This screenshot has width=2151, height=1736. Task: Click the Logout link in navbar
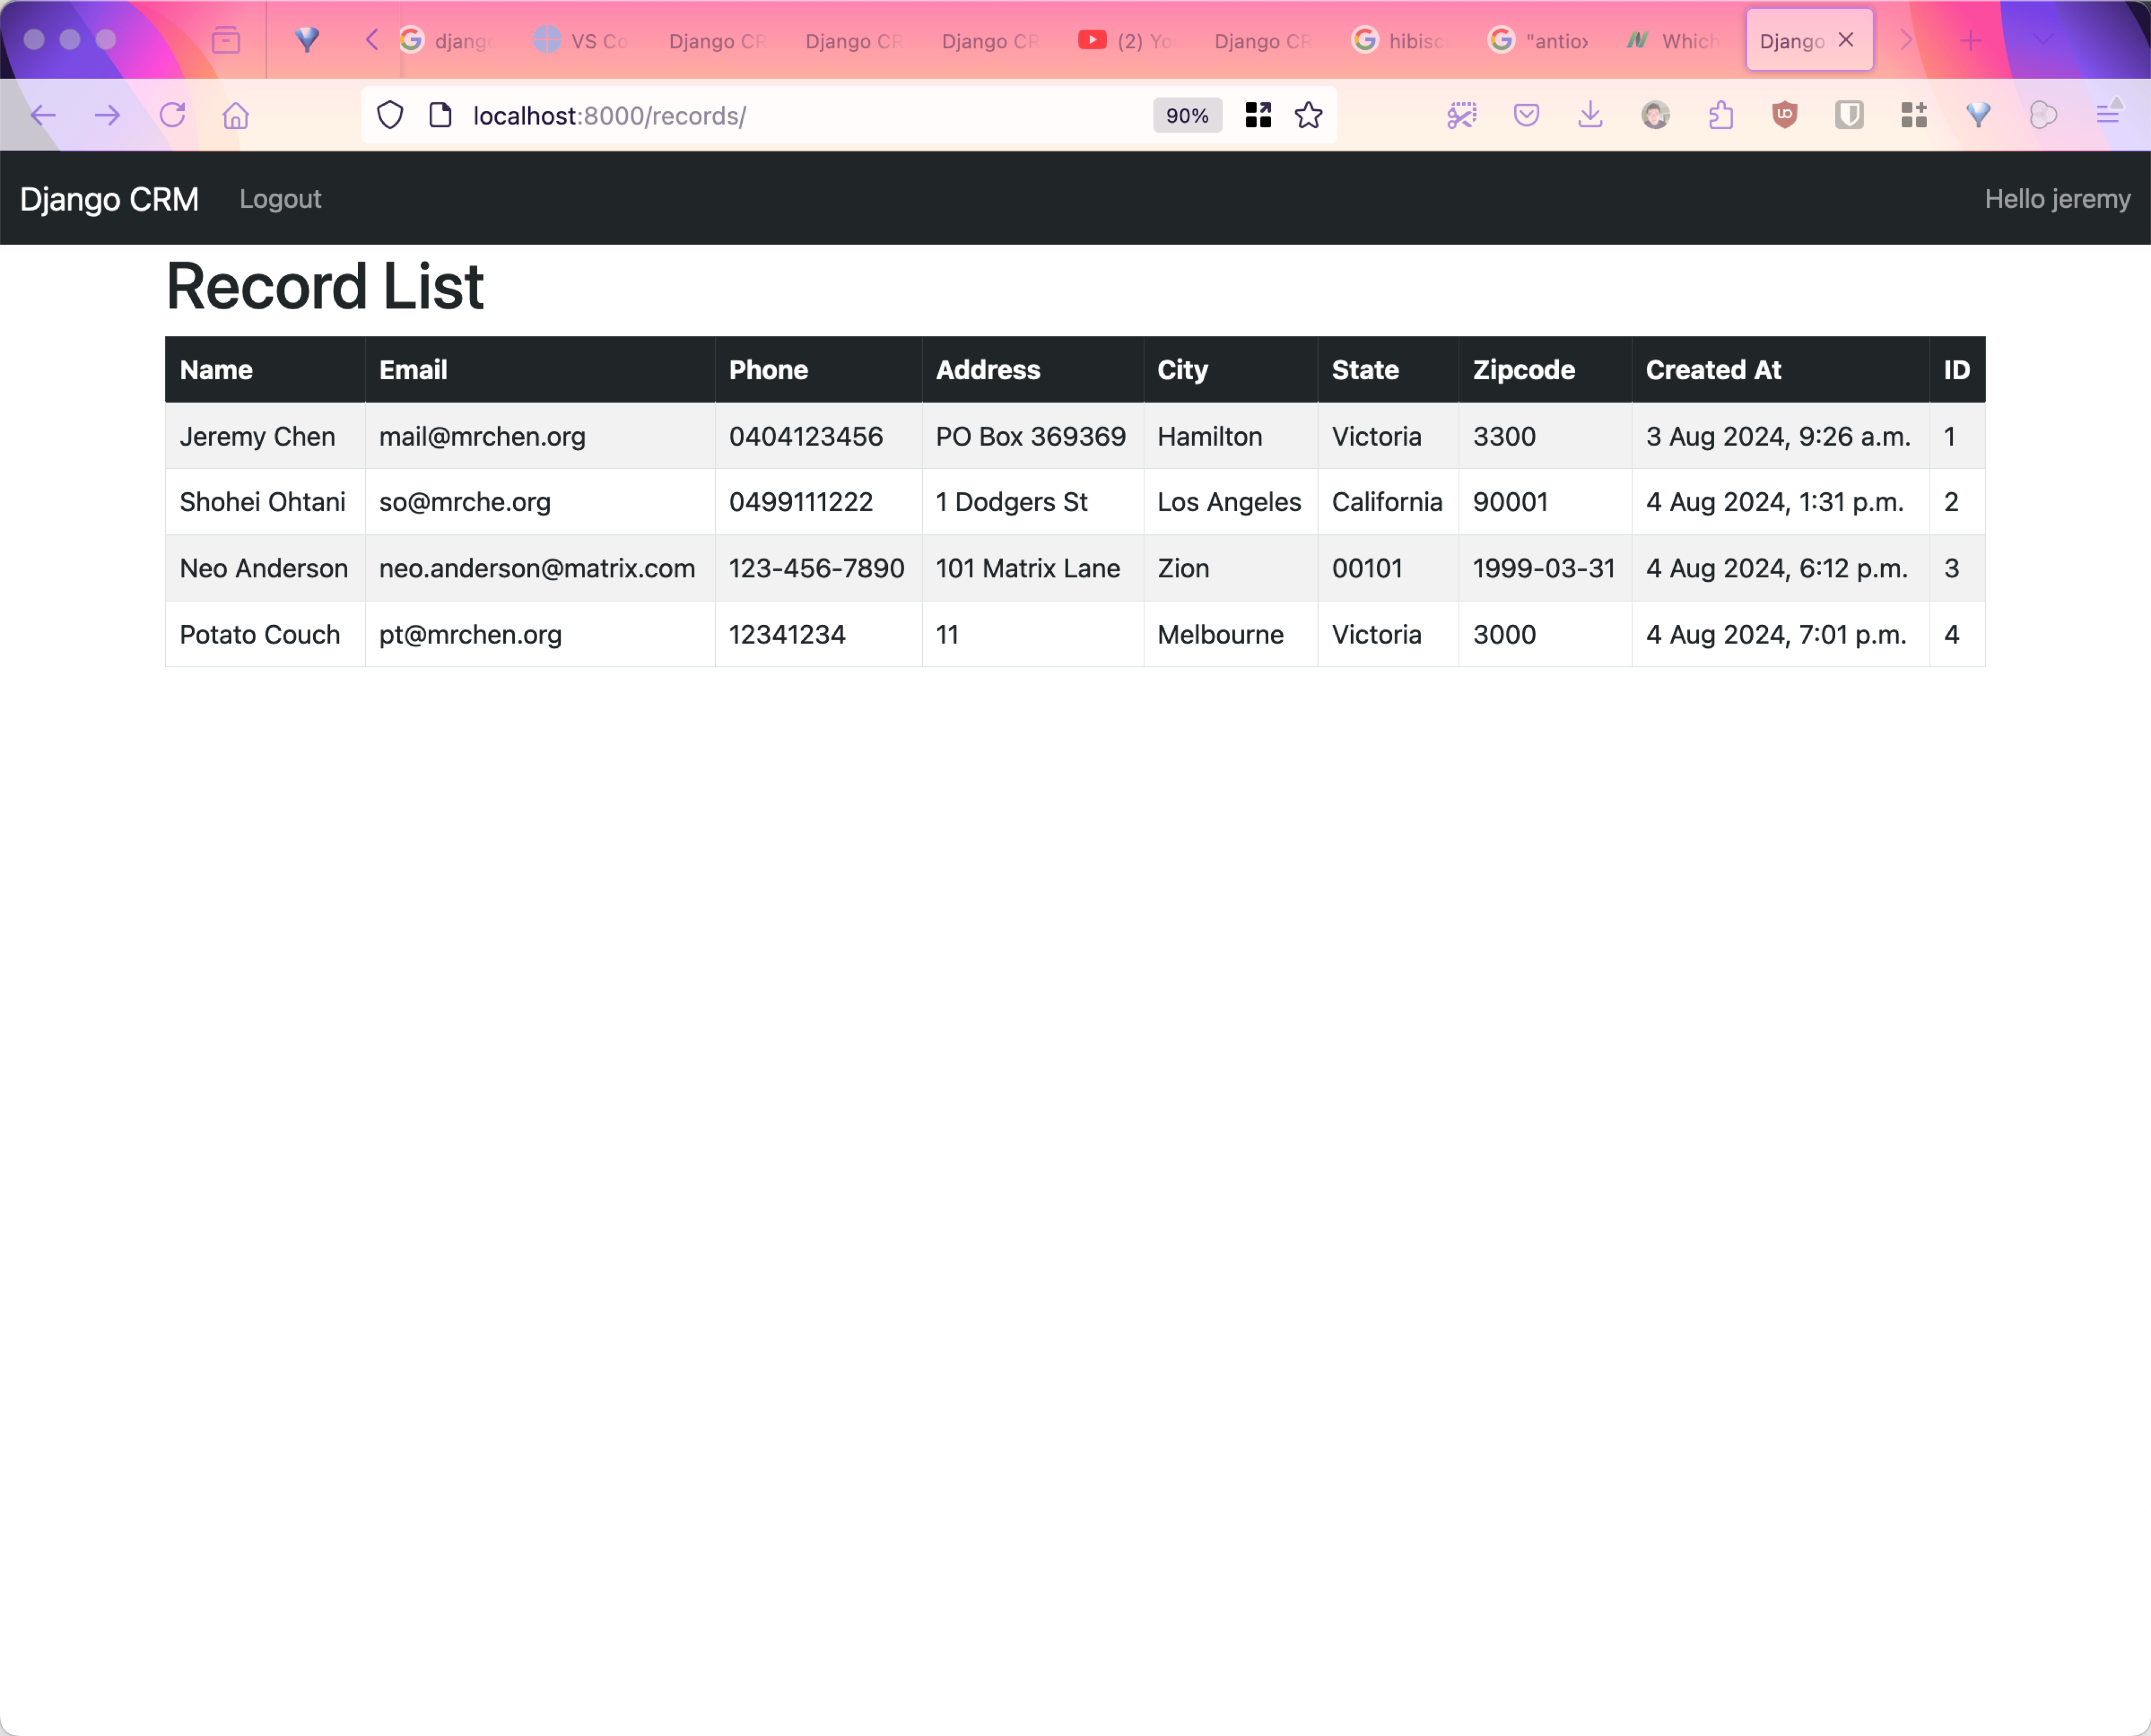(280, 199)
